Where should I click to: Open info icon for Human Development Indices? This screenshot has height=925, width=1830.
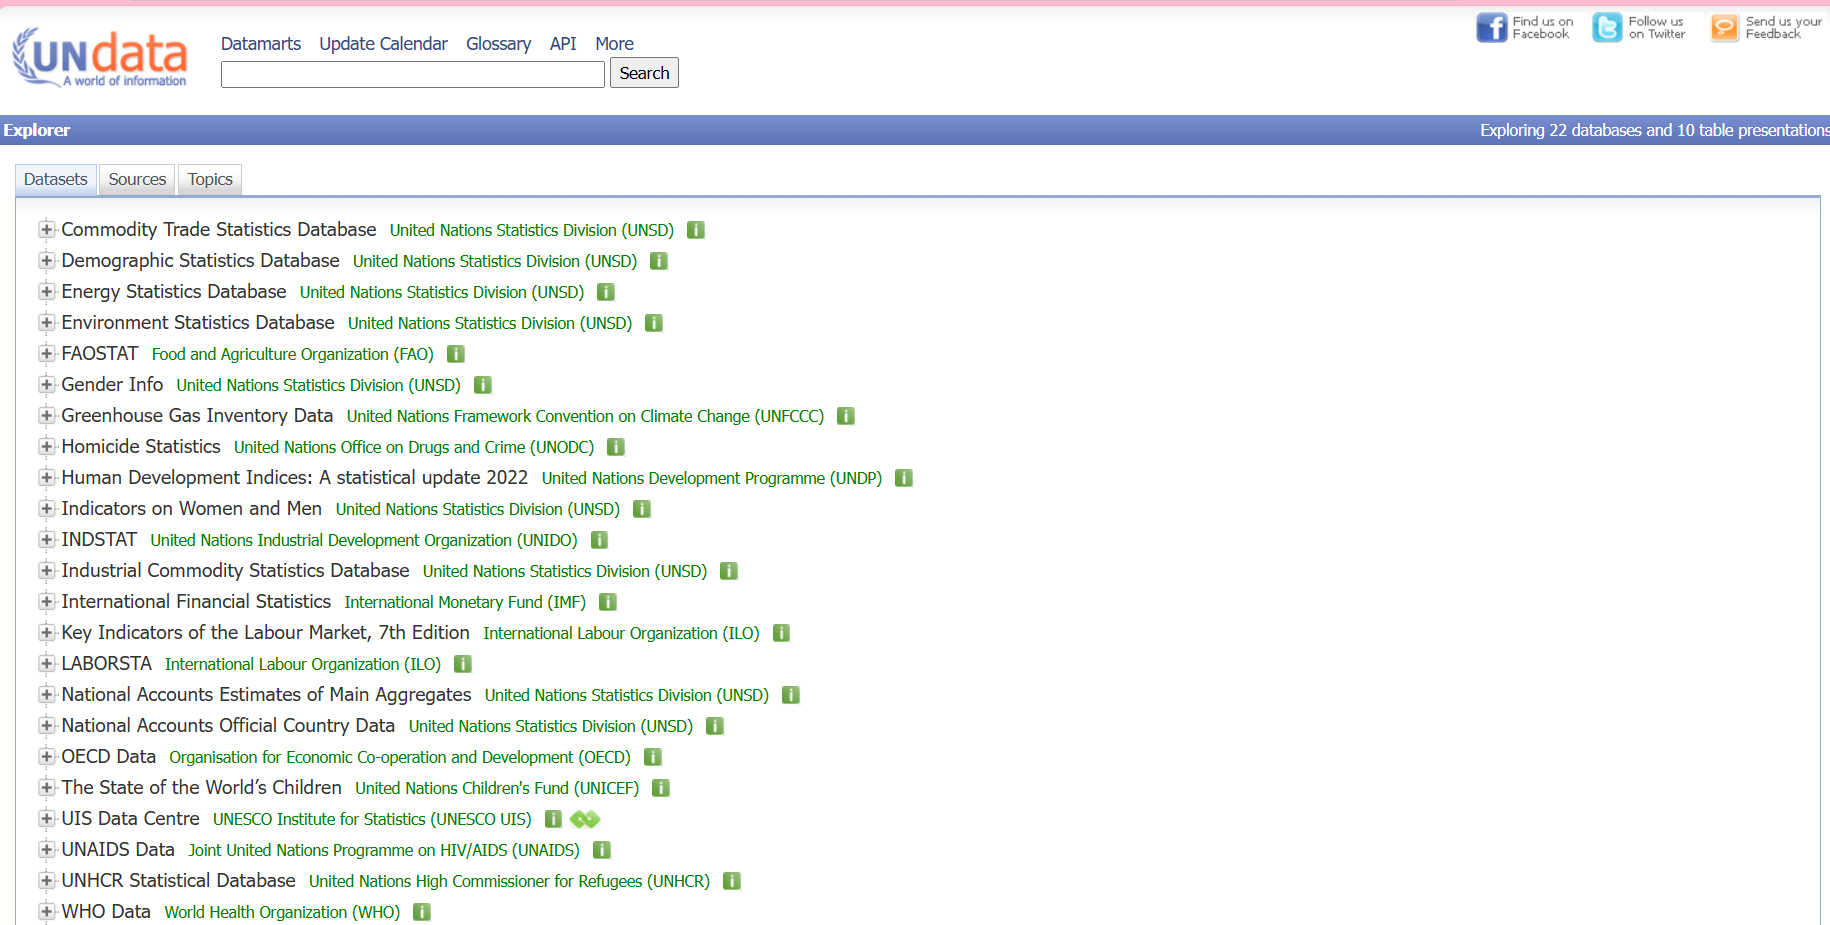pos(904,478)
